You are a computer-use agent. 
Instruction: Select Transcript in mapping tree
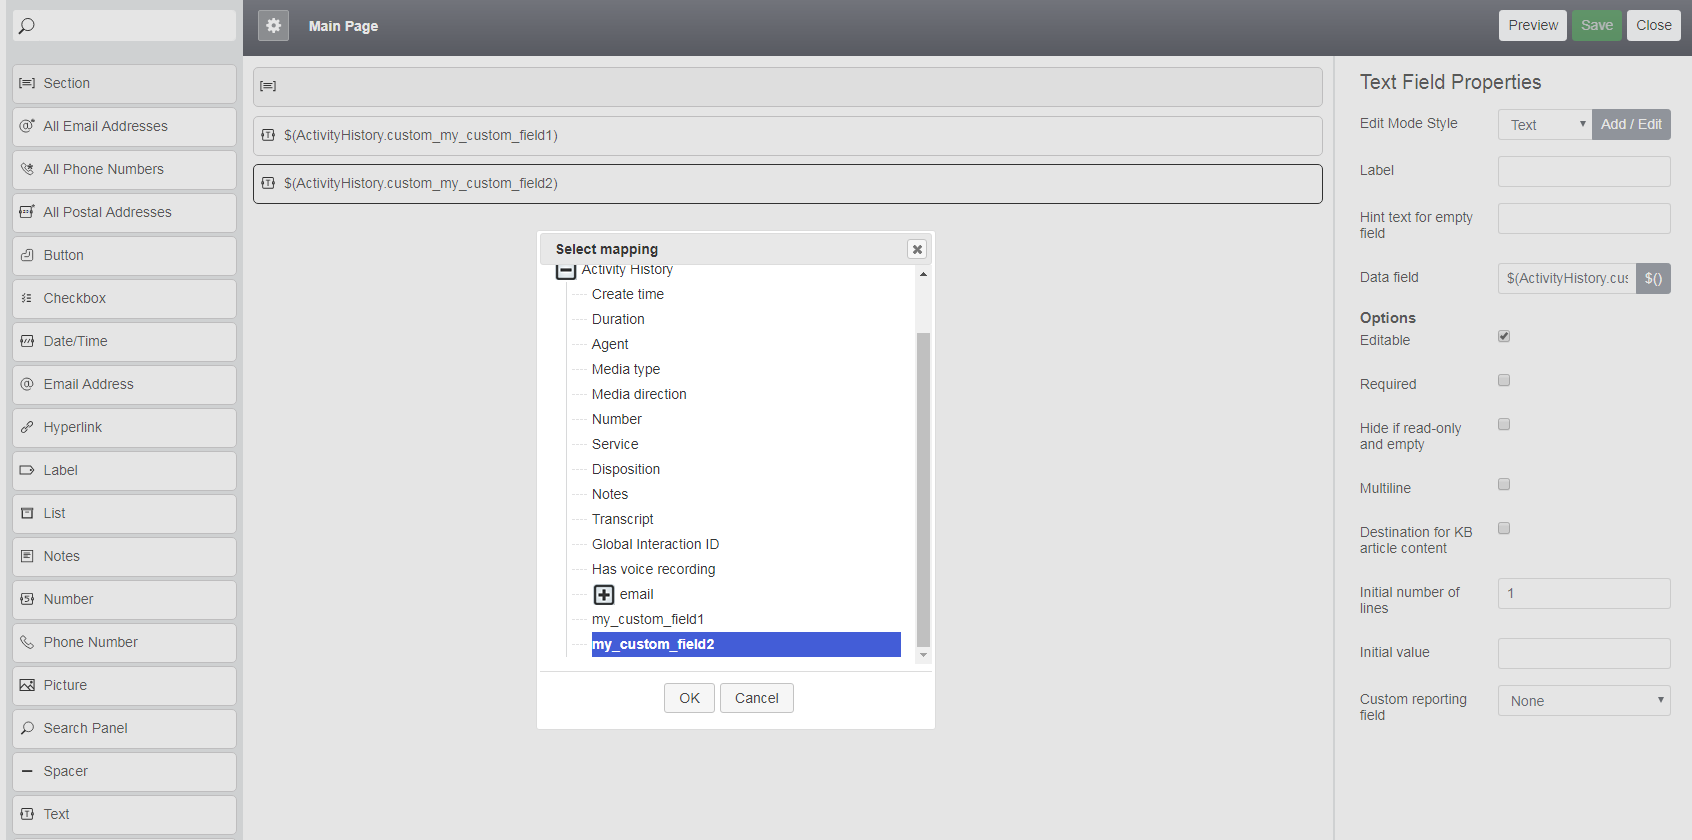click(x=623, y=519)
